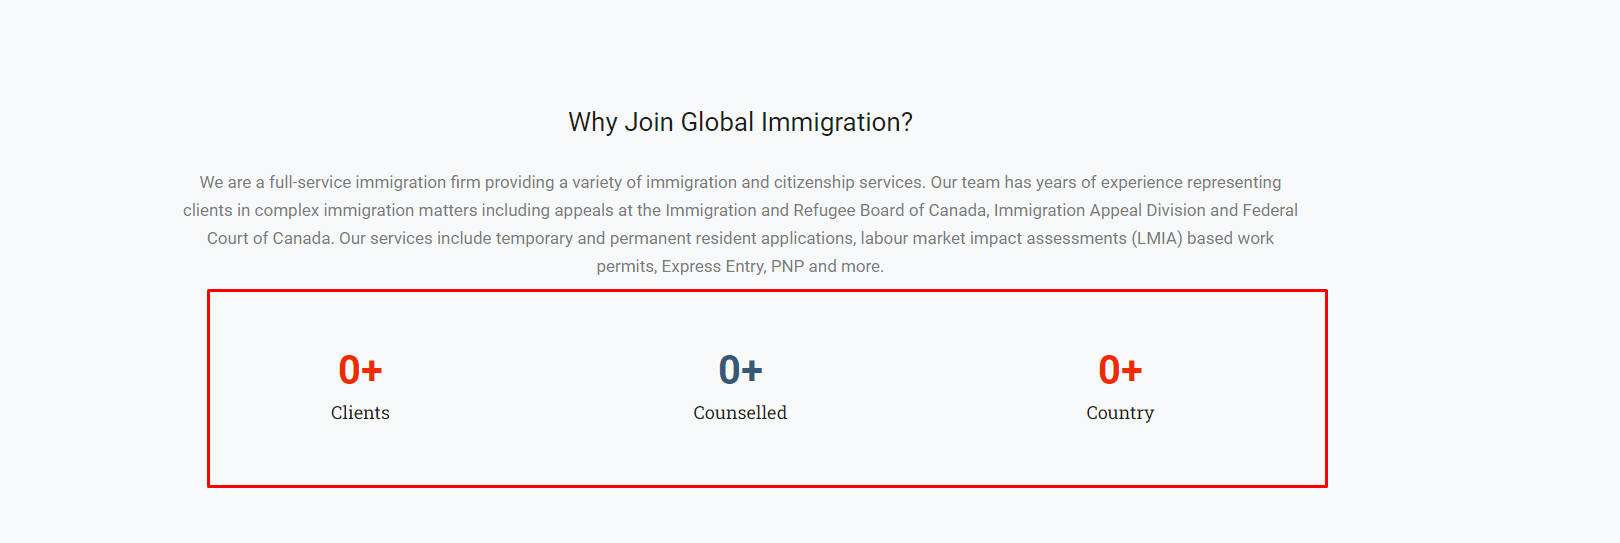Click the blue 0+ counter above Counselled
The height and width of the screenshot is (543, 1620).
click(740, 370)
